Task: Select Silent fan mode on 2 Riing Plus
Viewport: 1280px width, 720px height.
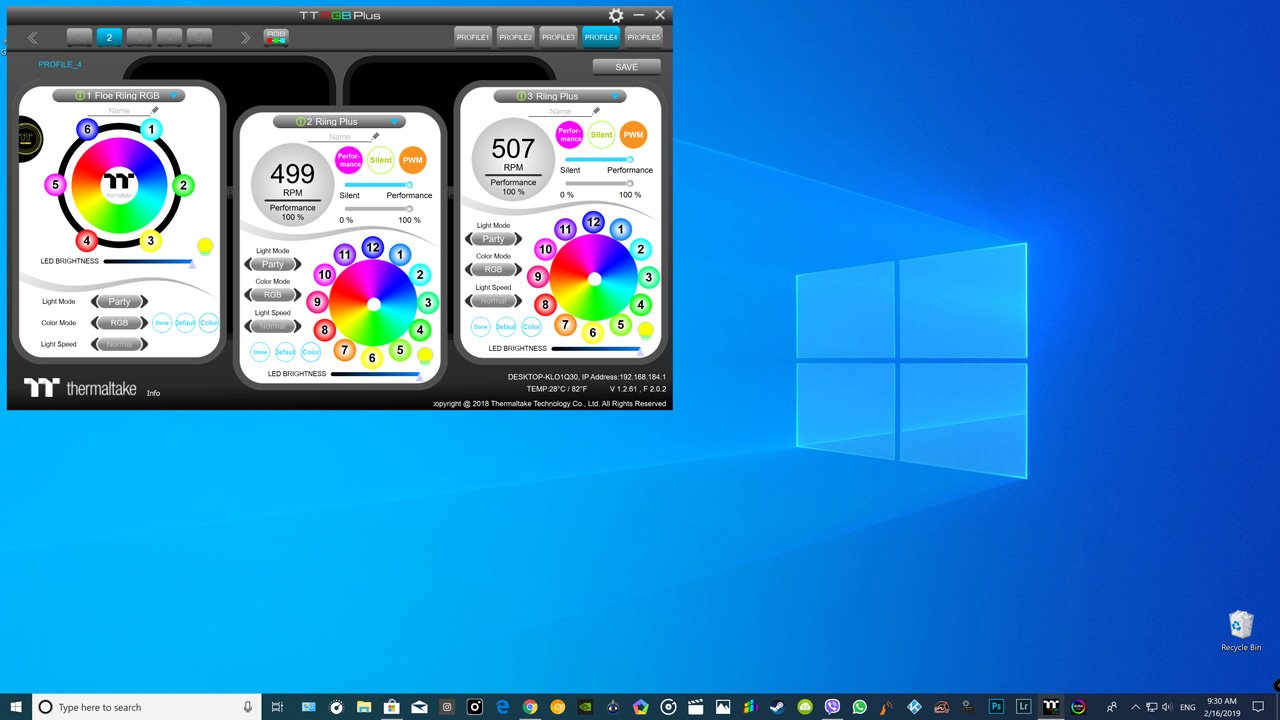Action: (381, 160)
